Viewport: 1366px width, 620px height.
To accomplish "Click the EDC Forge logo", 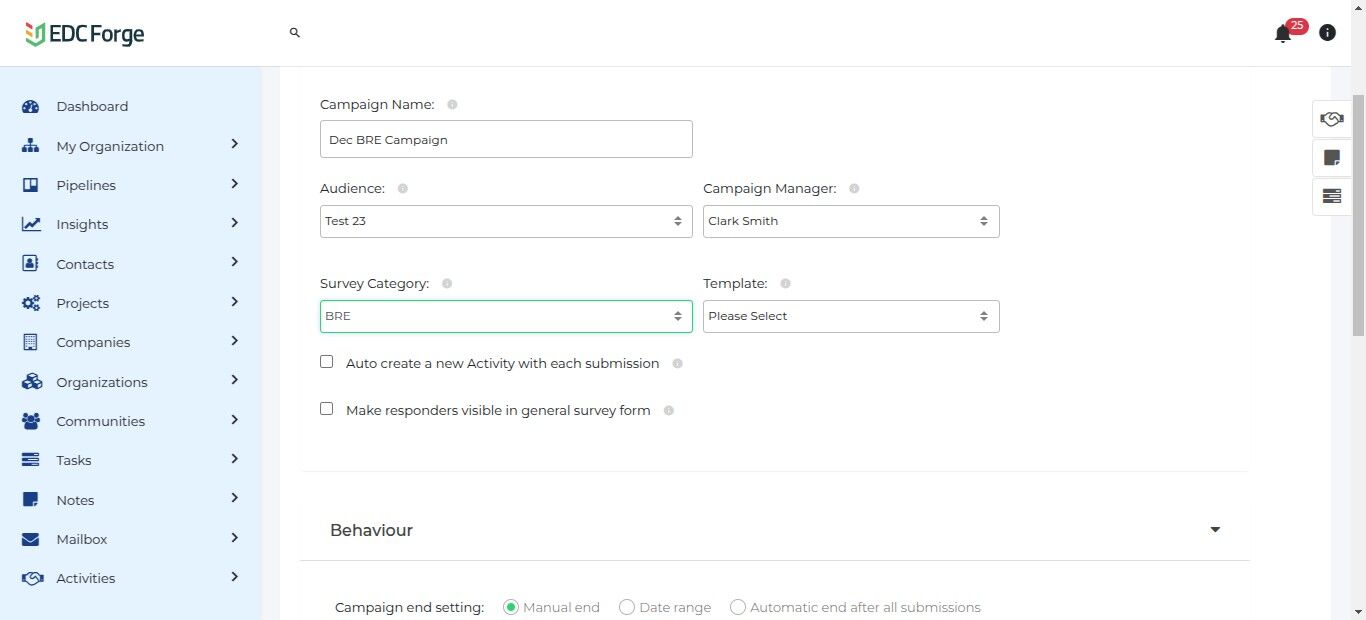I will 85,34.
